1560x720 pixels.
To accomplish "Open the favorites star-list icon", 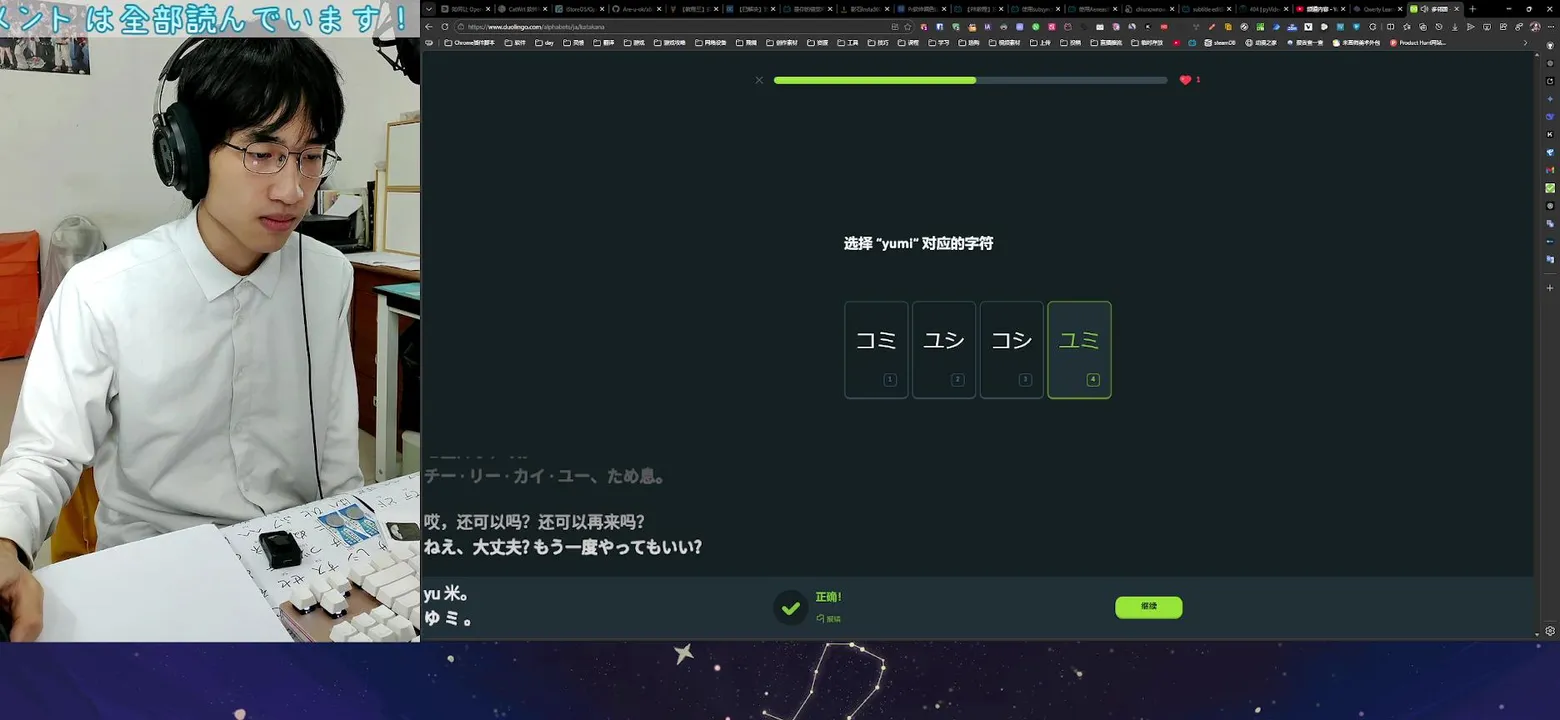I will pyautogui.click(x=1406, y=27).
